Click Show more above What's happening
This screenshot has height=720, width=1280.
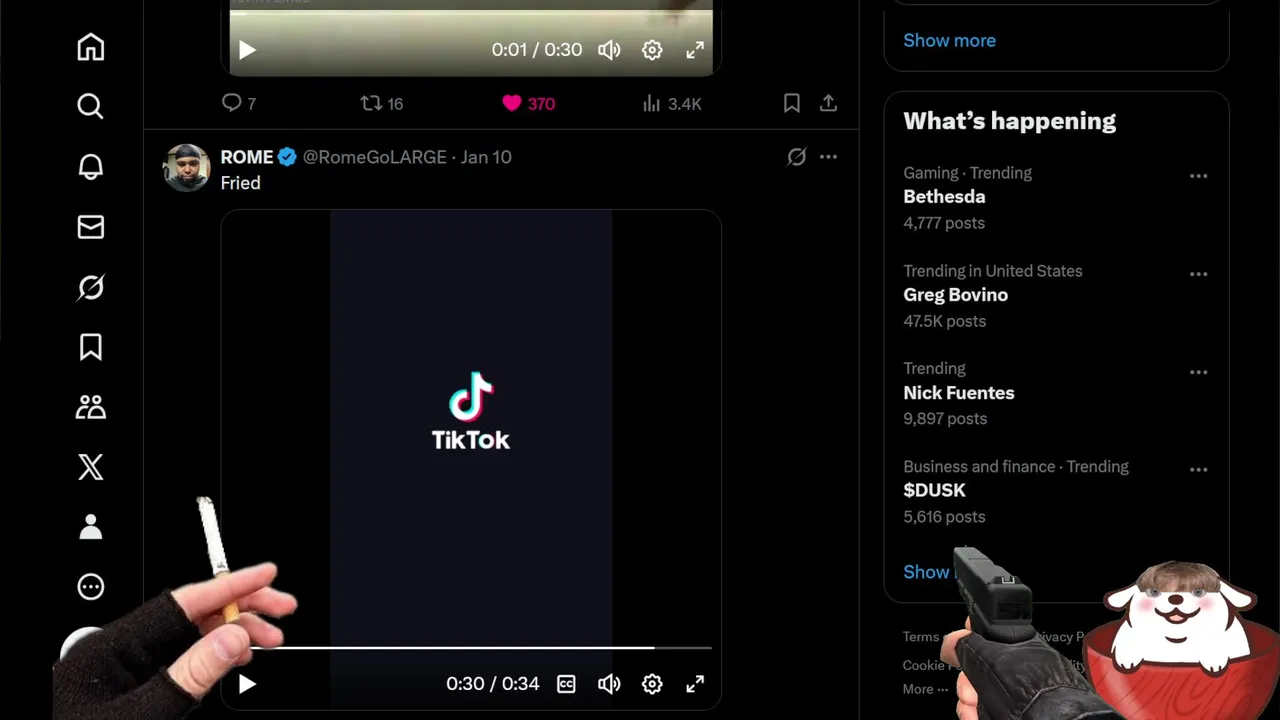949,40
